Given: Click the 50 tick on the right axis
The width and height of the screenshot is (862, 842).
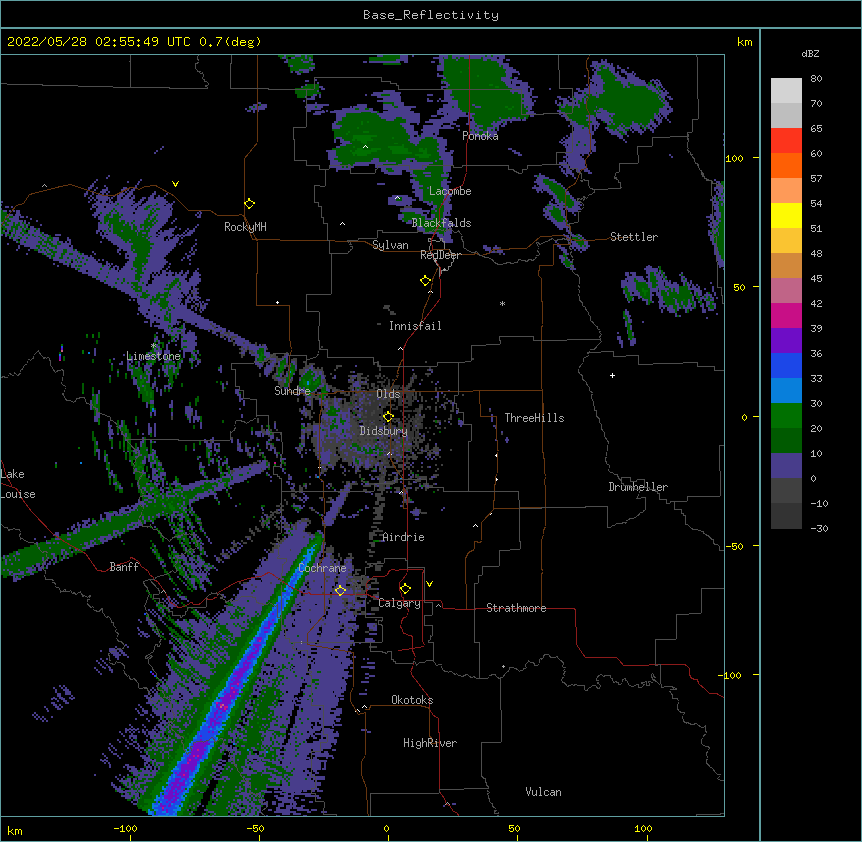Looking at the screenshot, I should click(739, 287).
